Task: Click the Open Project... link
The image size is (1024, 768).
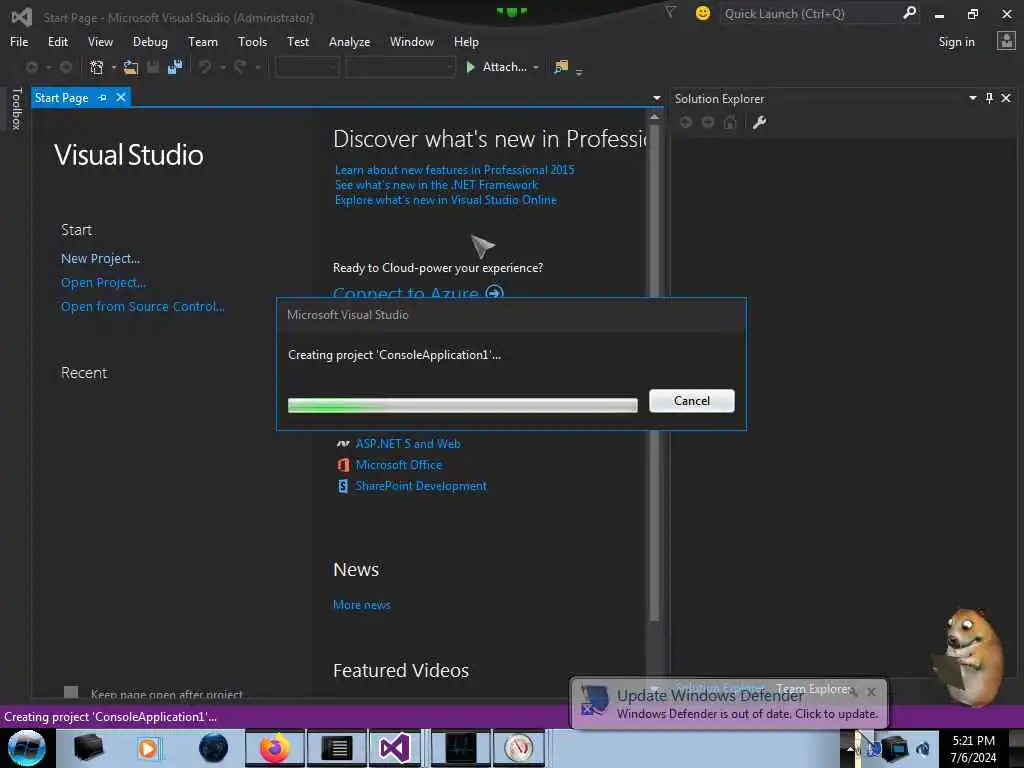Action: click(103, 283)
